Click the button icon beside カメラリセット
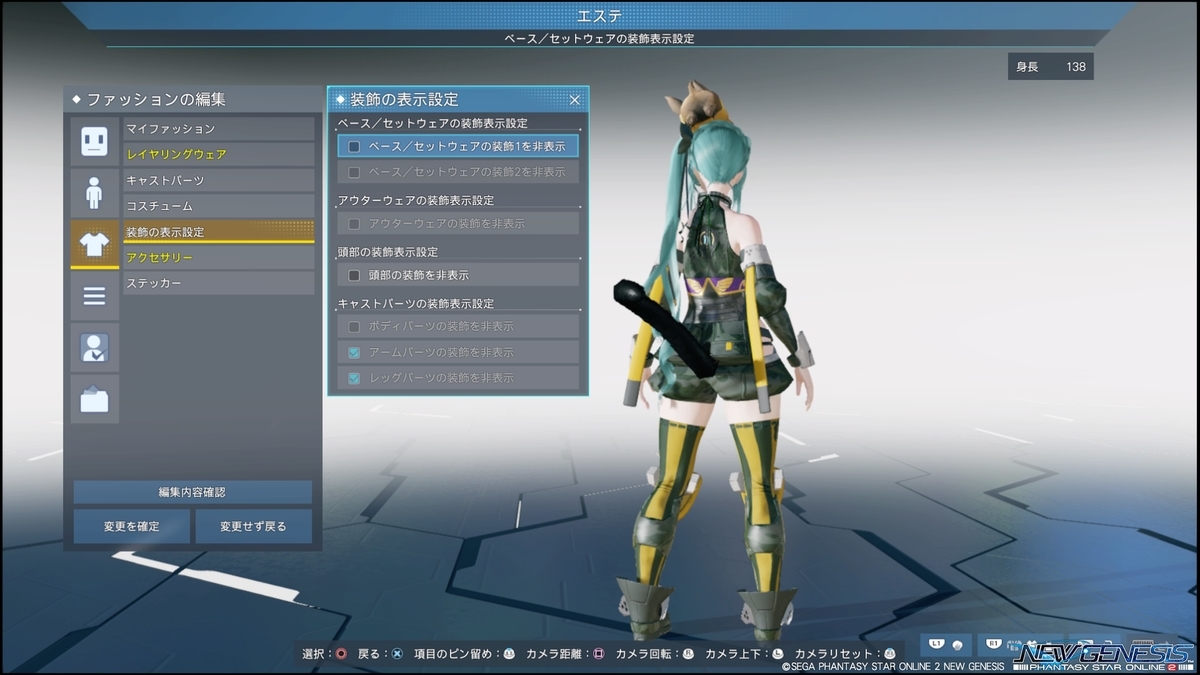Screen dimensions: 1200x675 (889, 654)
